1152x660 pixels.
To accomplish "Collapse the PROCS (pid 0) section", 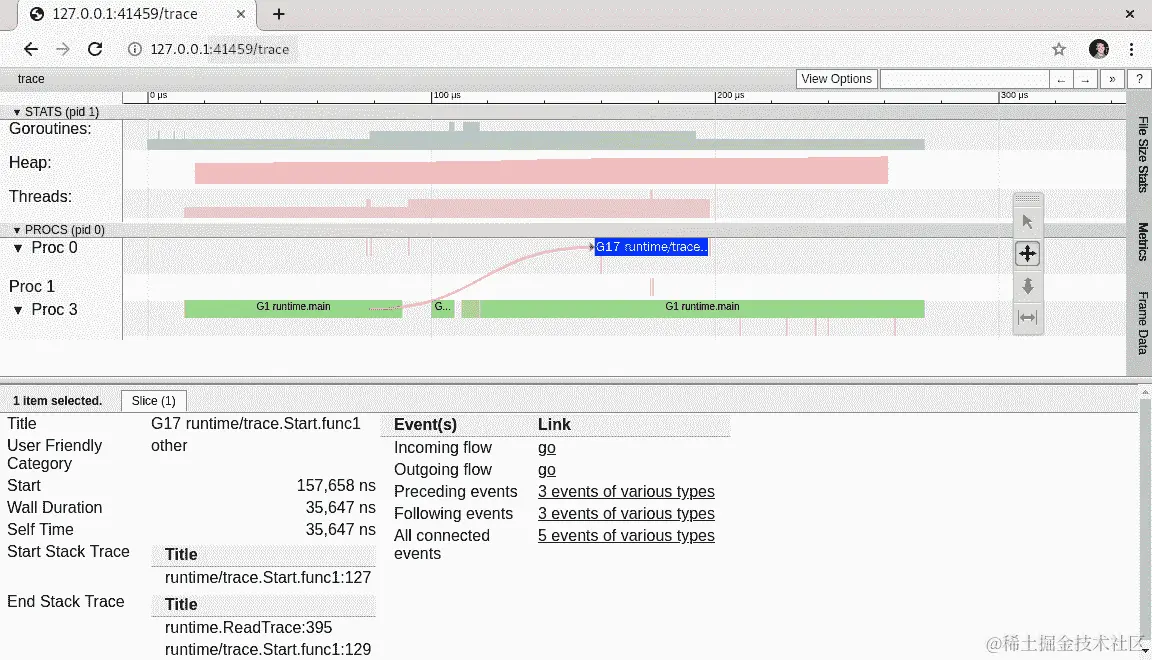I will click(17, 230).
